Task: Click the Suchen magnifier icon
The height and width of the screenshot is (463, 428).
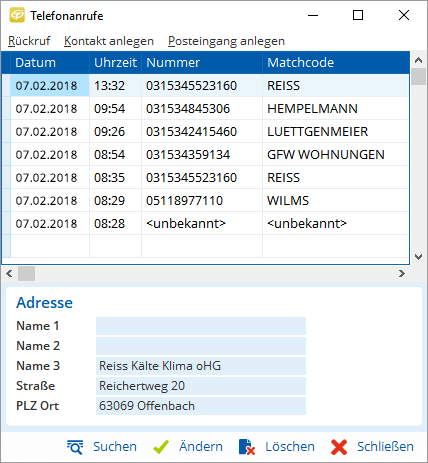Action: tap(75, 447)
